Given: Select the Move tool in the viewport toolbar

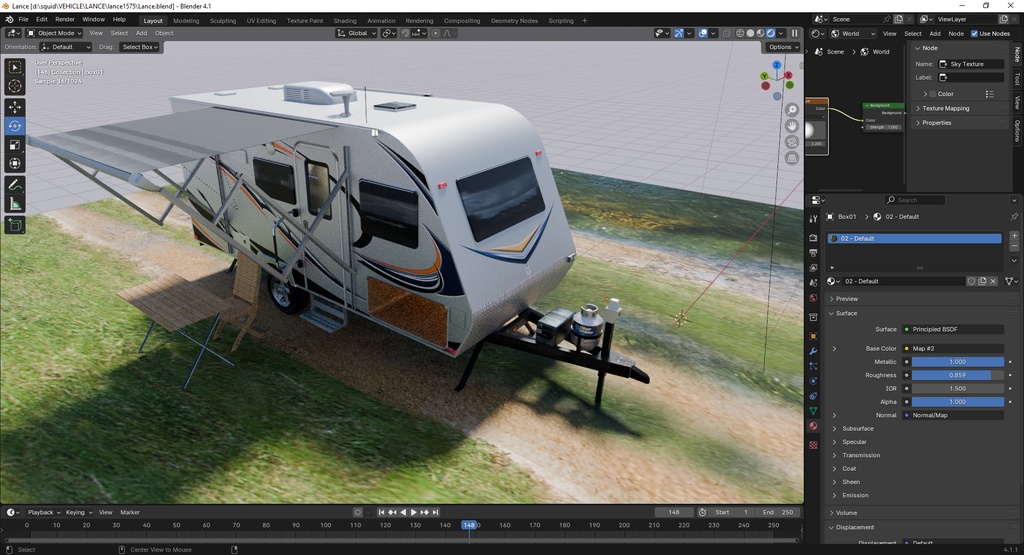Looking at the screenshot, I should [x=15, y=106].
